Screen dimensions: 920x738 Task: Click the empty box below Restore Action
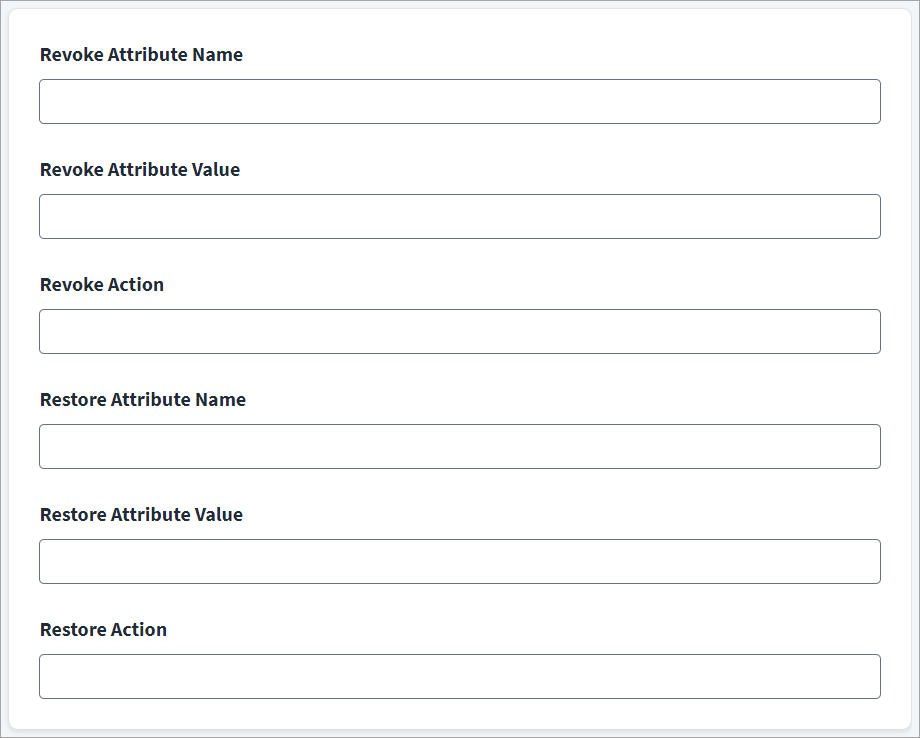(x=460, y=676)
